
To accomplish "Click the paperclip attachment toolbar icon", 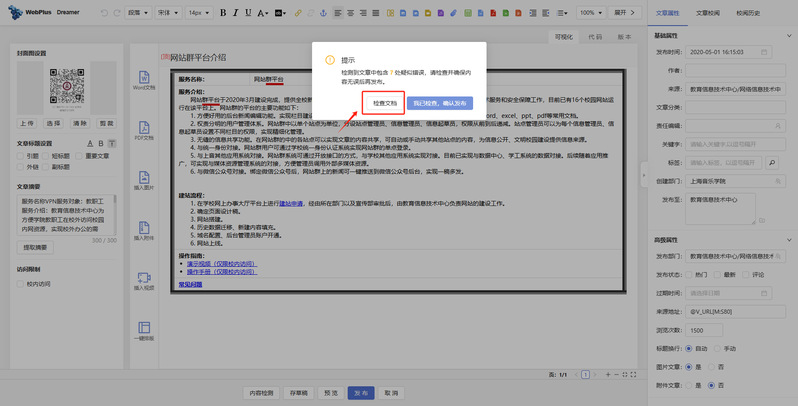I will point(453,13).
